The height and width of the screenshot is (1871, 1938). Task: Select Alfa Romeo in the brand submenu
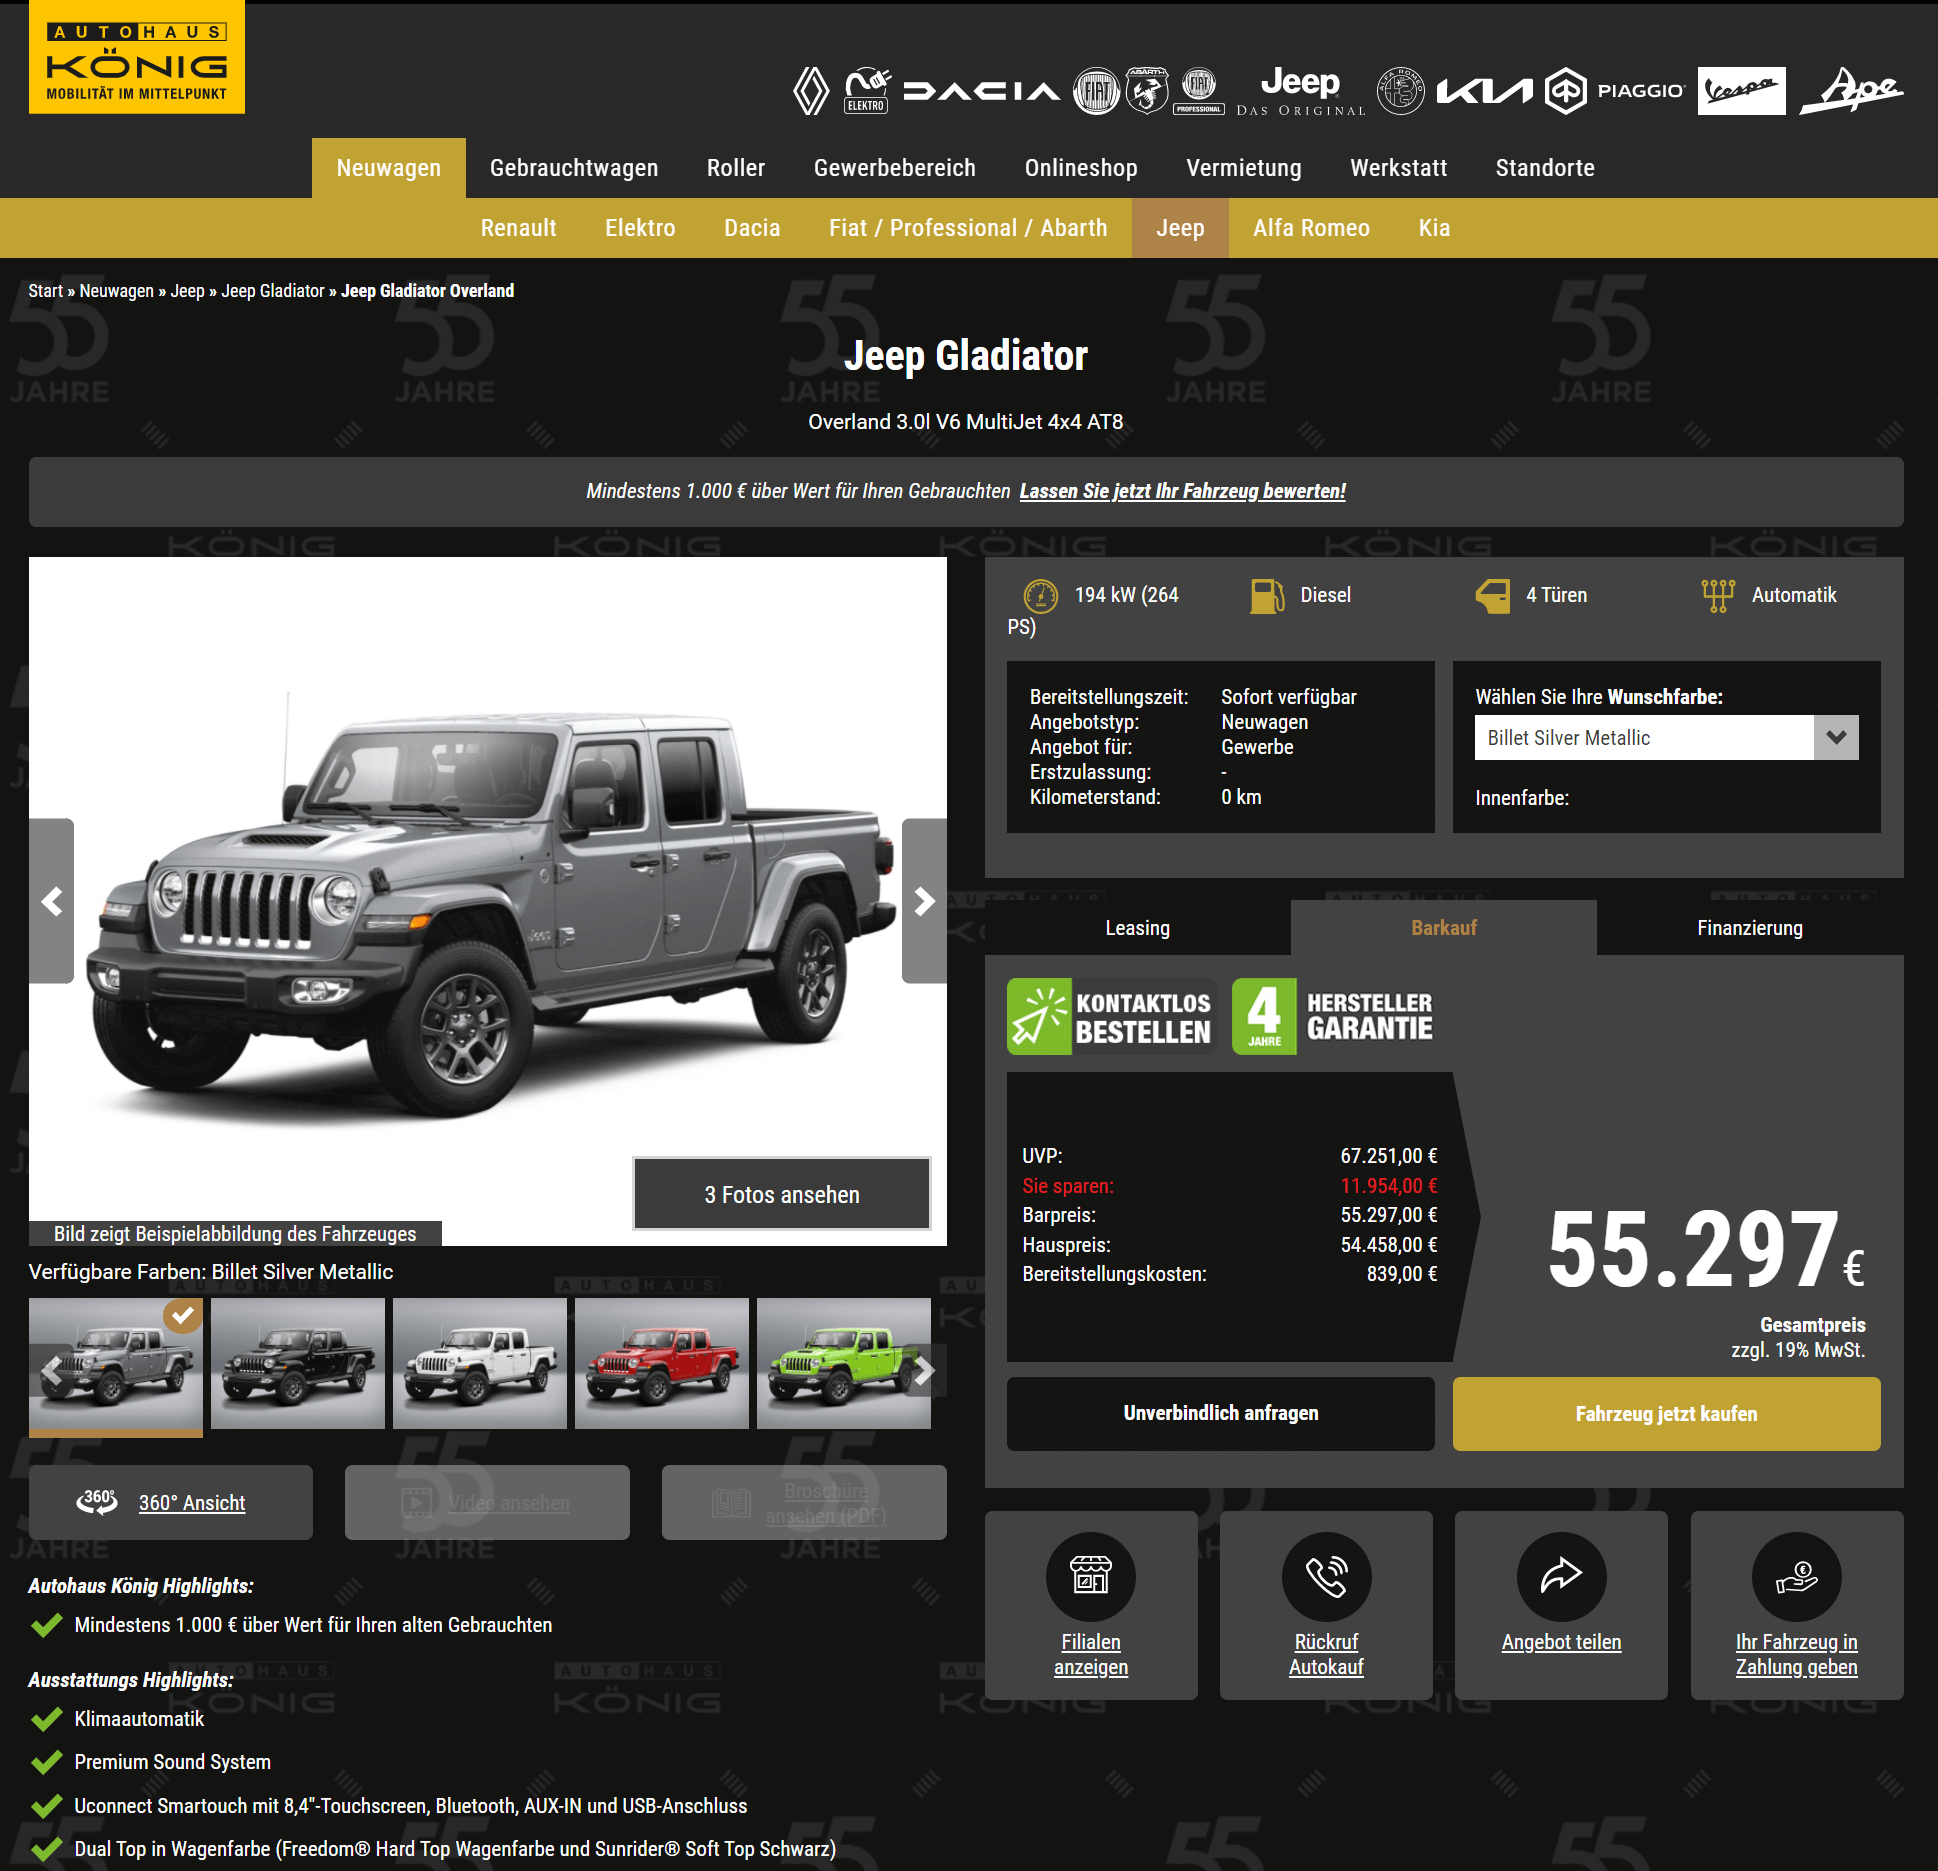(x=1311, y=228)
